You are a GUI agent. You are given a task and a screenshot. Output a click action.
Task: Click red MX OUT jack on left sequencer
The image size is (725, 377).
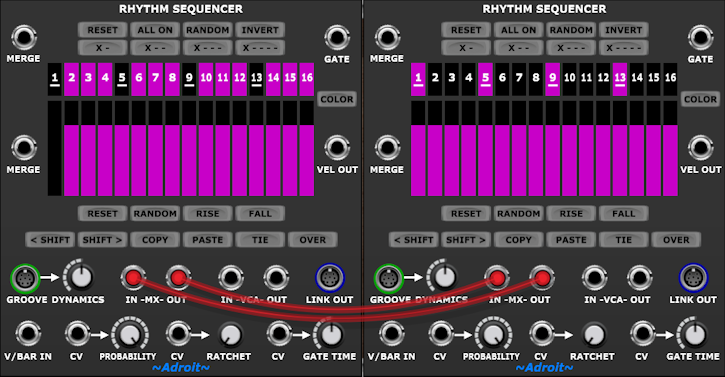(x=178, y=278)
